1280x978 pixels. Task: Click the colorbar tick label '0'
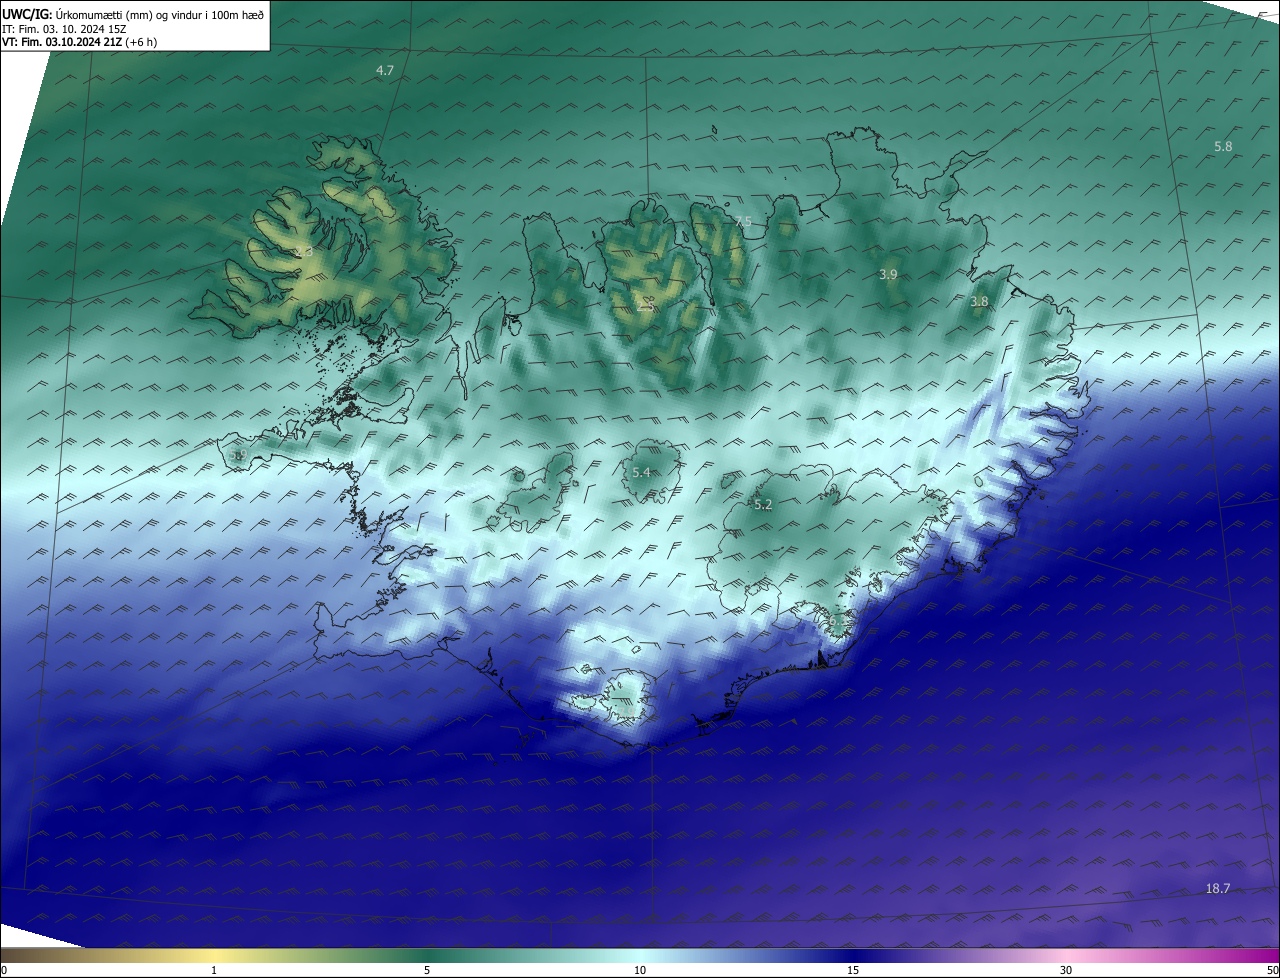click(x=4, y=970)
